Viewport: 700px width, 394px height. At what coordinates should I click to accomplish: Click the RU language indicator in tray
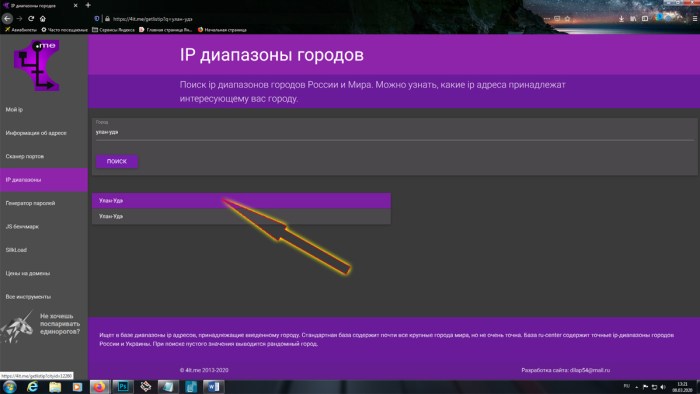point(626,386)
